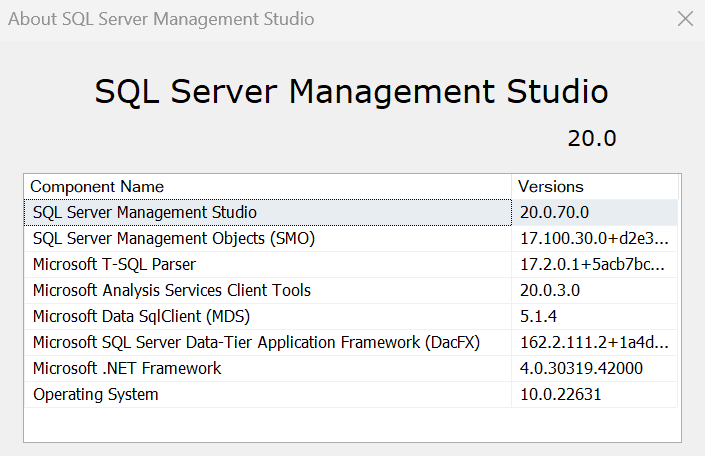705x456 pixels.
Task: Click the divider between Component Name and Versions
Action: click(x=513, y=187)
